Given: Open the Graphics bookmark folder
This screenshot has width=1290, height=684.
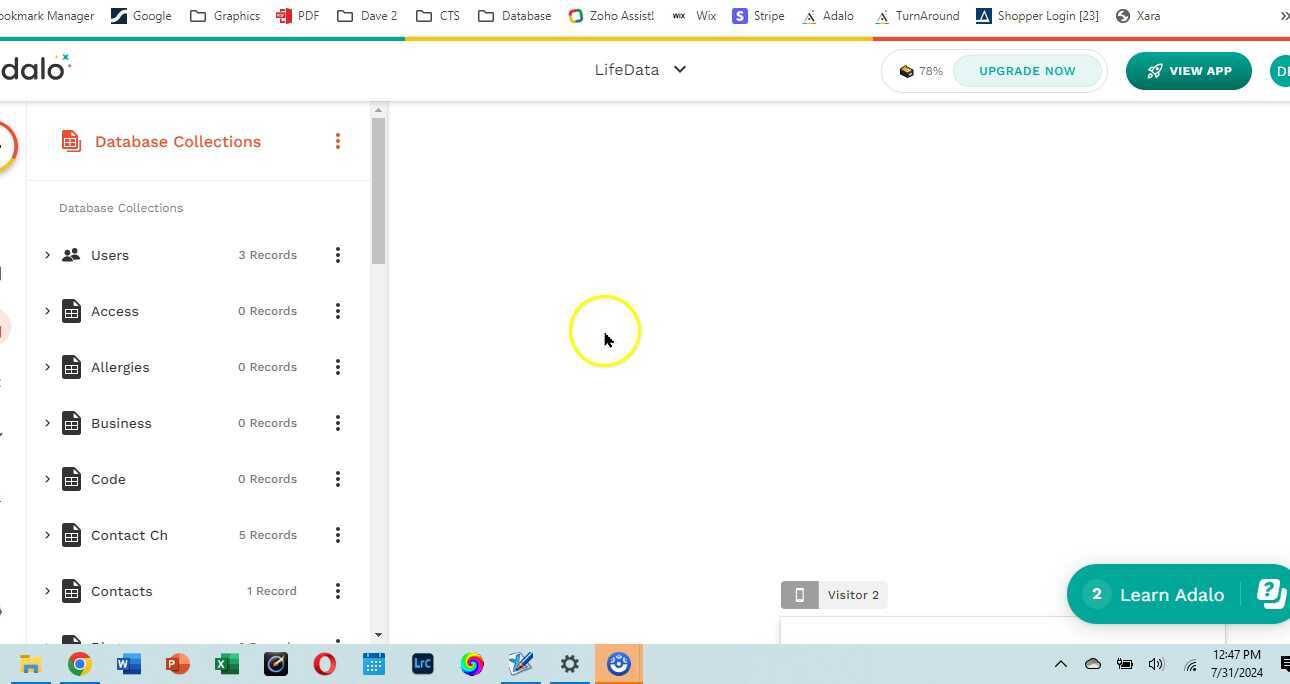Looking at the screenshot, I should (x=225, y=16).
